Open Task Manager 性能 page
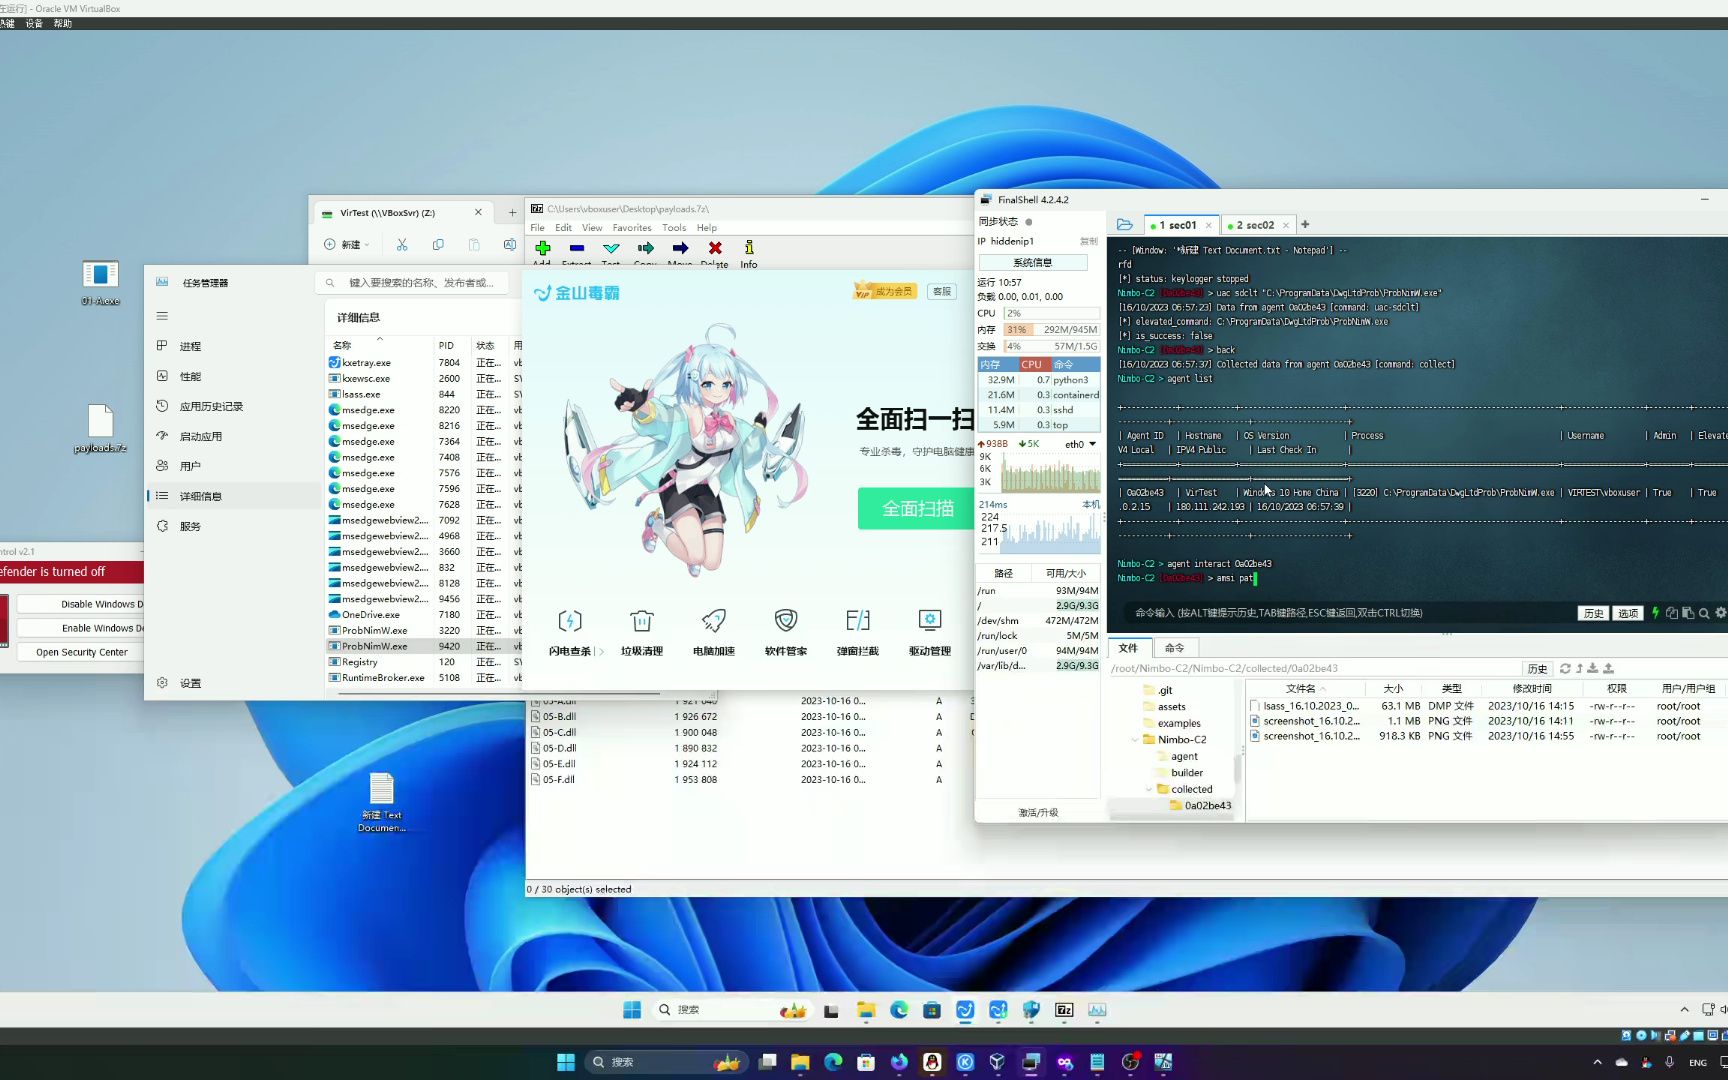 [x=236, y=376]
